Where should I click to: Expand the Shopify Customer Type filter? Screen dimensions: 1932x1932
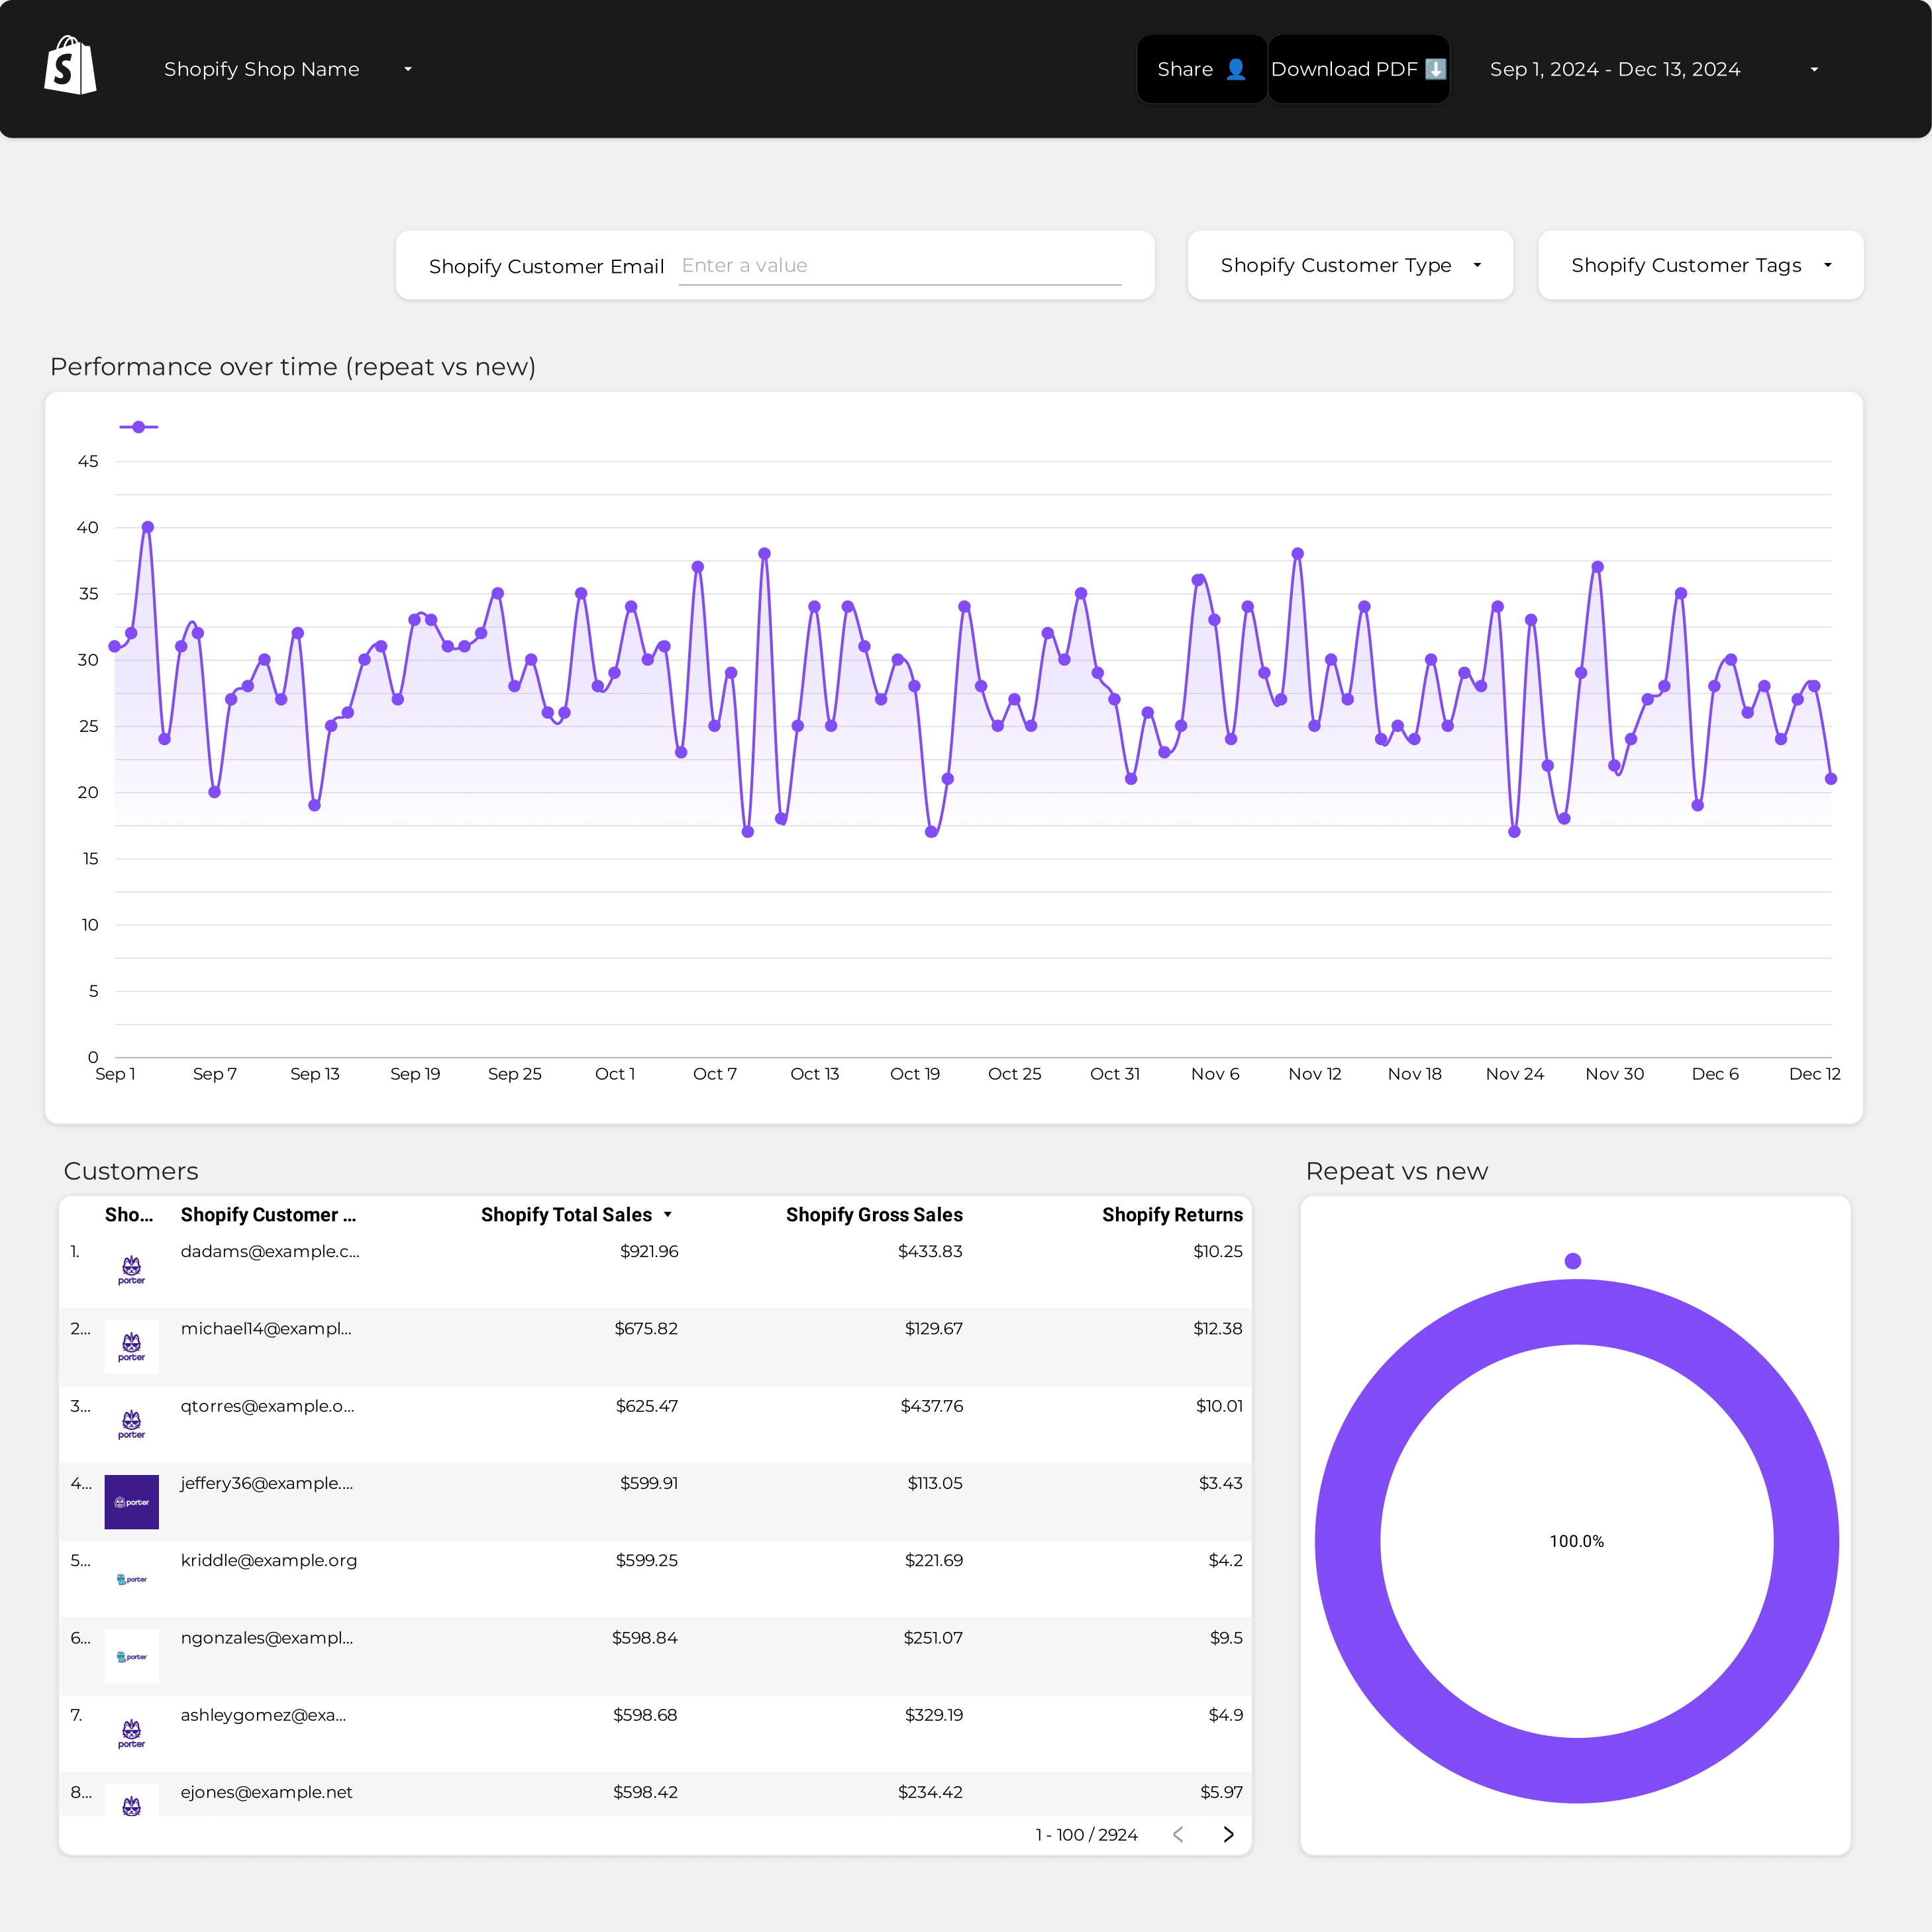click(1350, 265)
